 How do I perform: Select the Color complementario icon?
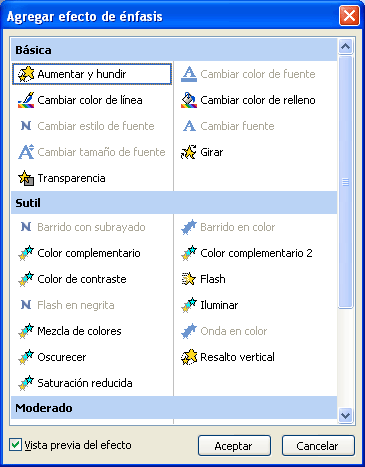point(26,253)
